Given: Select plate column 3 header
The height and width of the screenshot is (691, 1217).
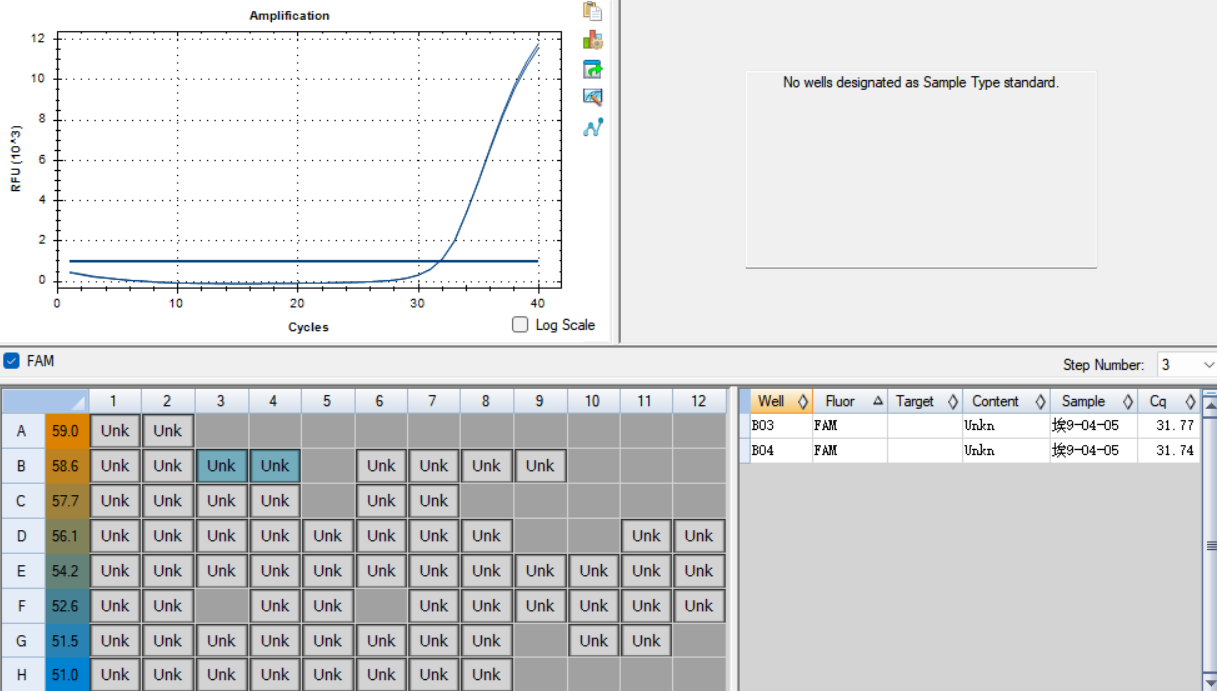Looking at the screenshot, I should point(221,401).
